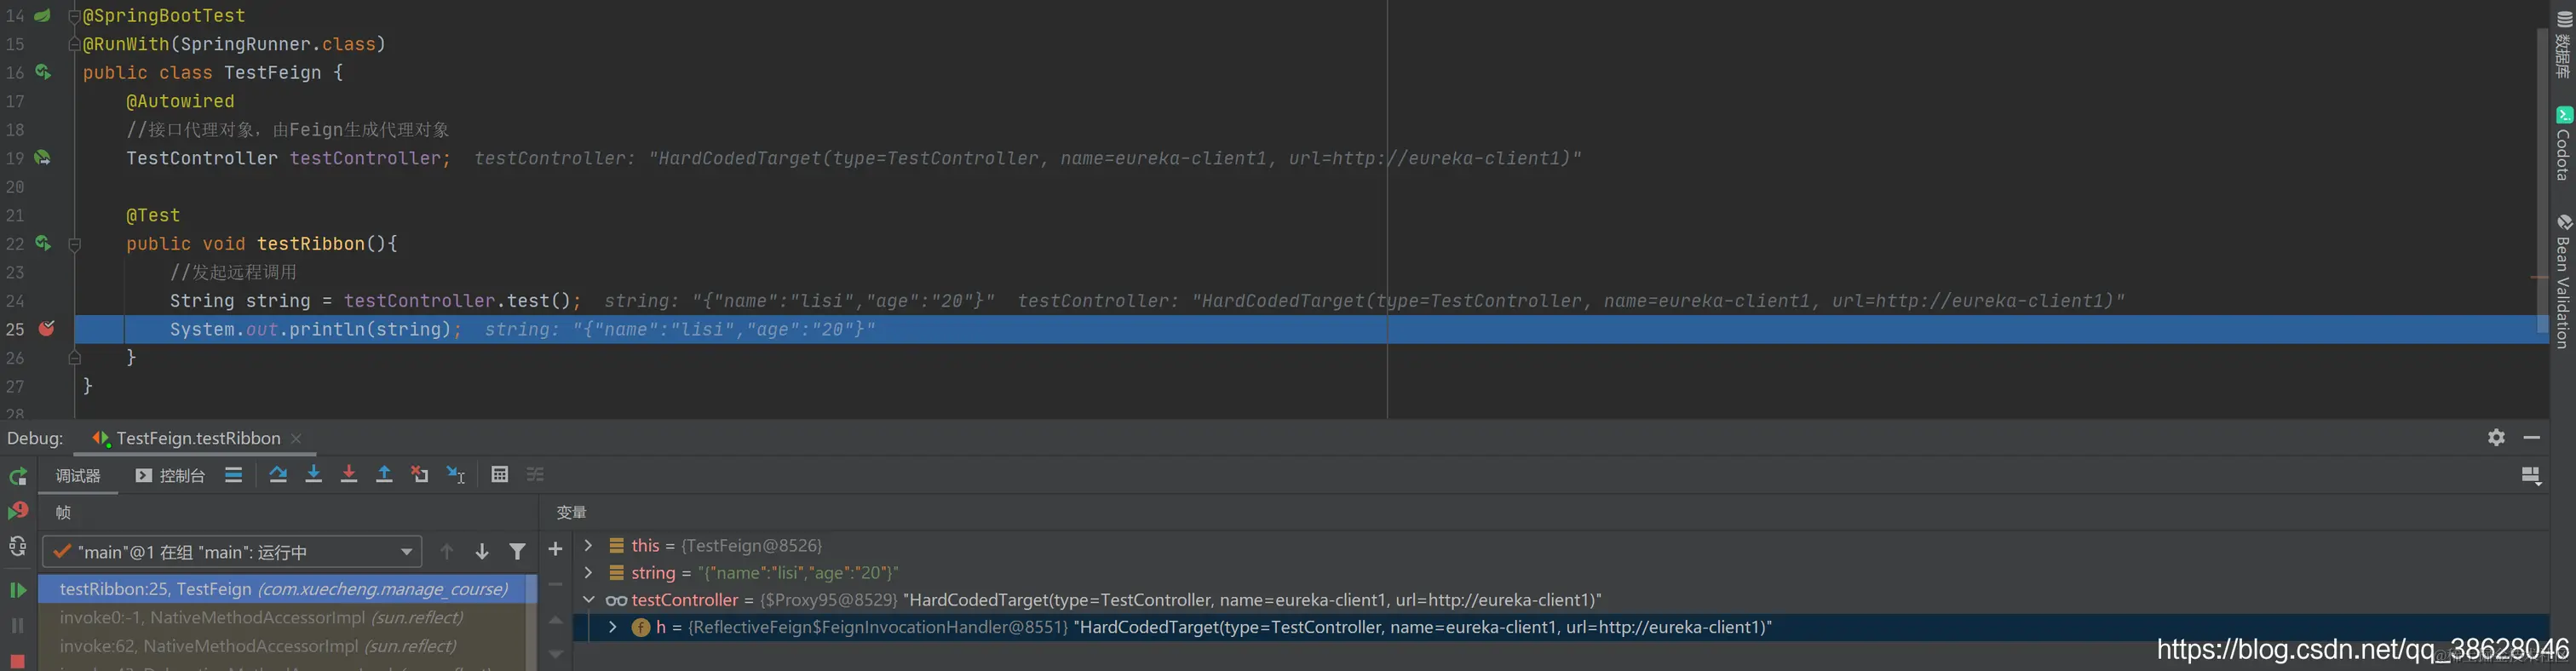Select the invoke:62 NativeMethodAccessorImpl frame
This screenshot has width=2576, height=671.
[282, 646]
